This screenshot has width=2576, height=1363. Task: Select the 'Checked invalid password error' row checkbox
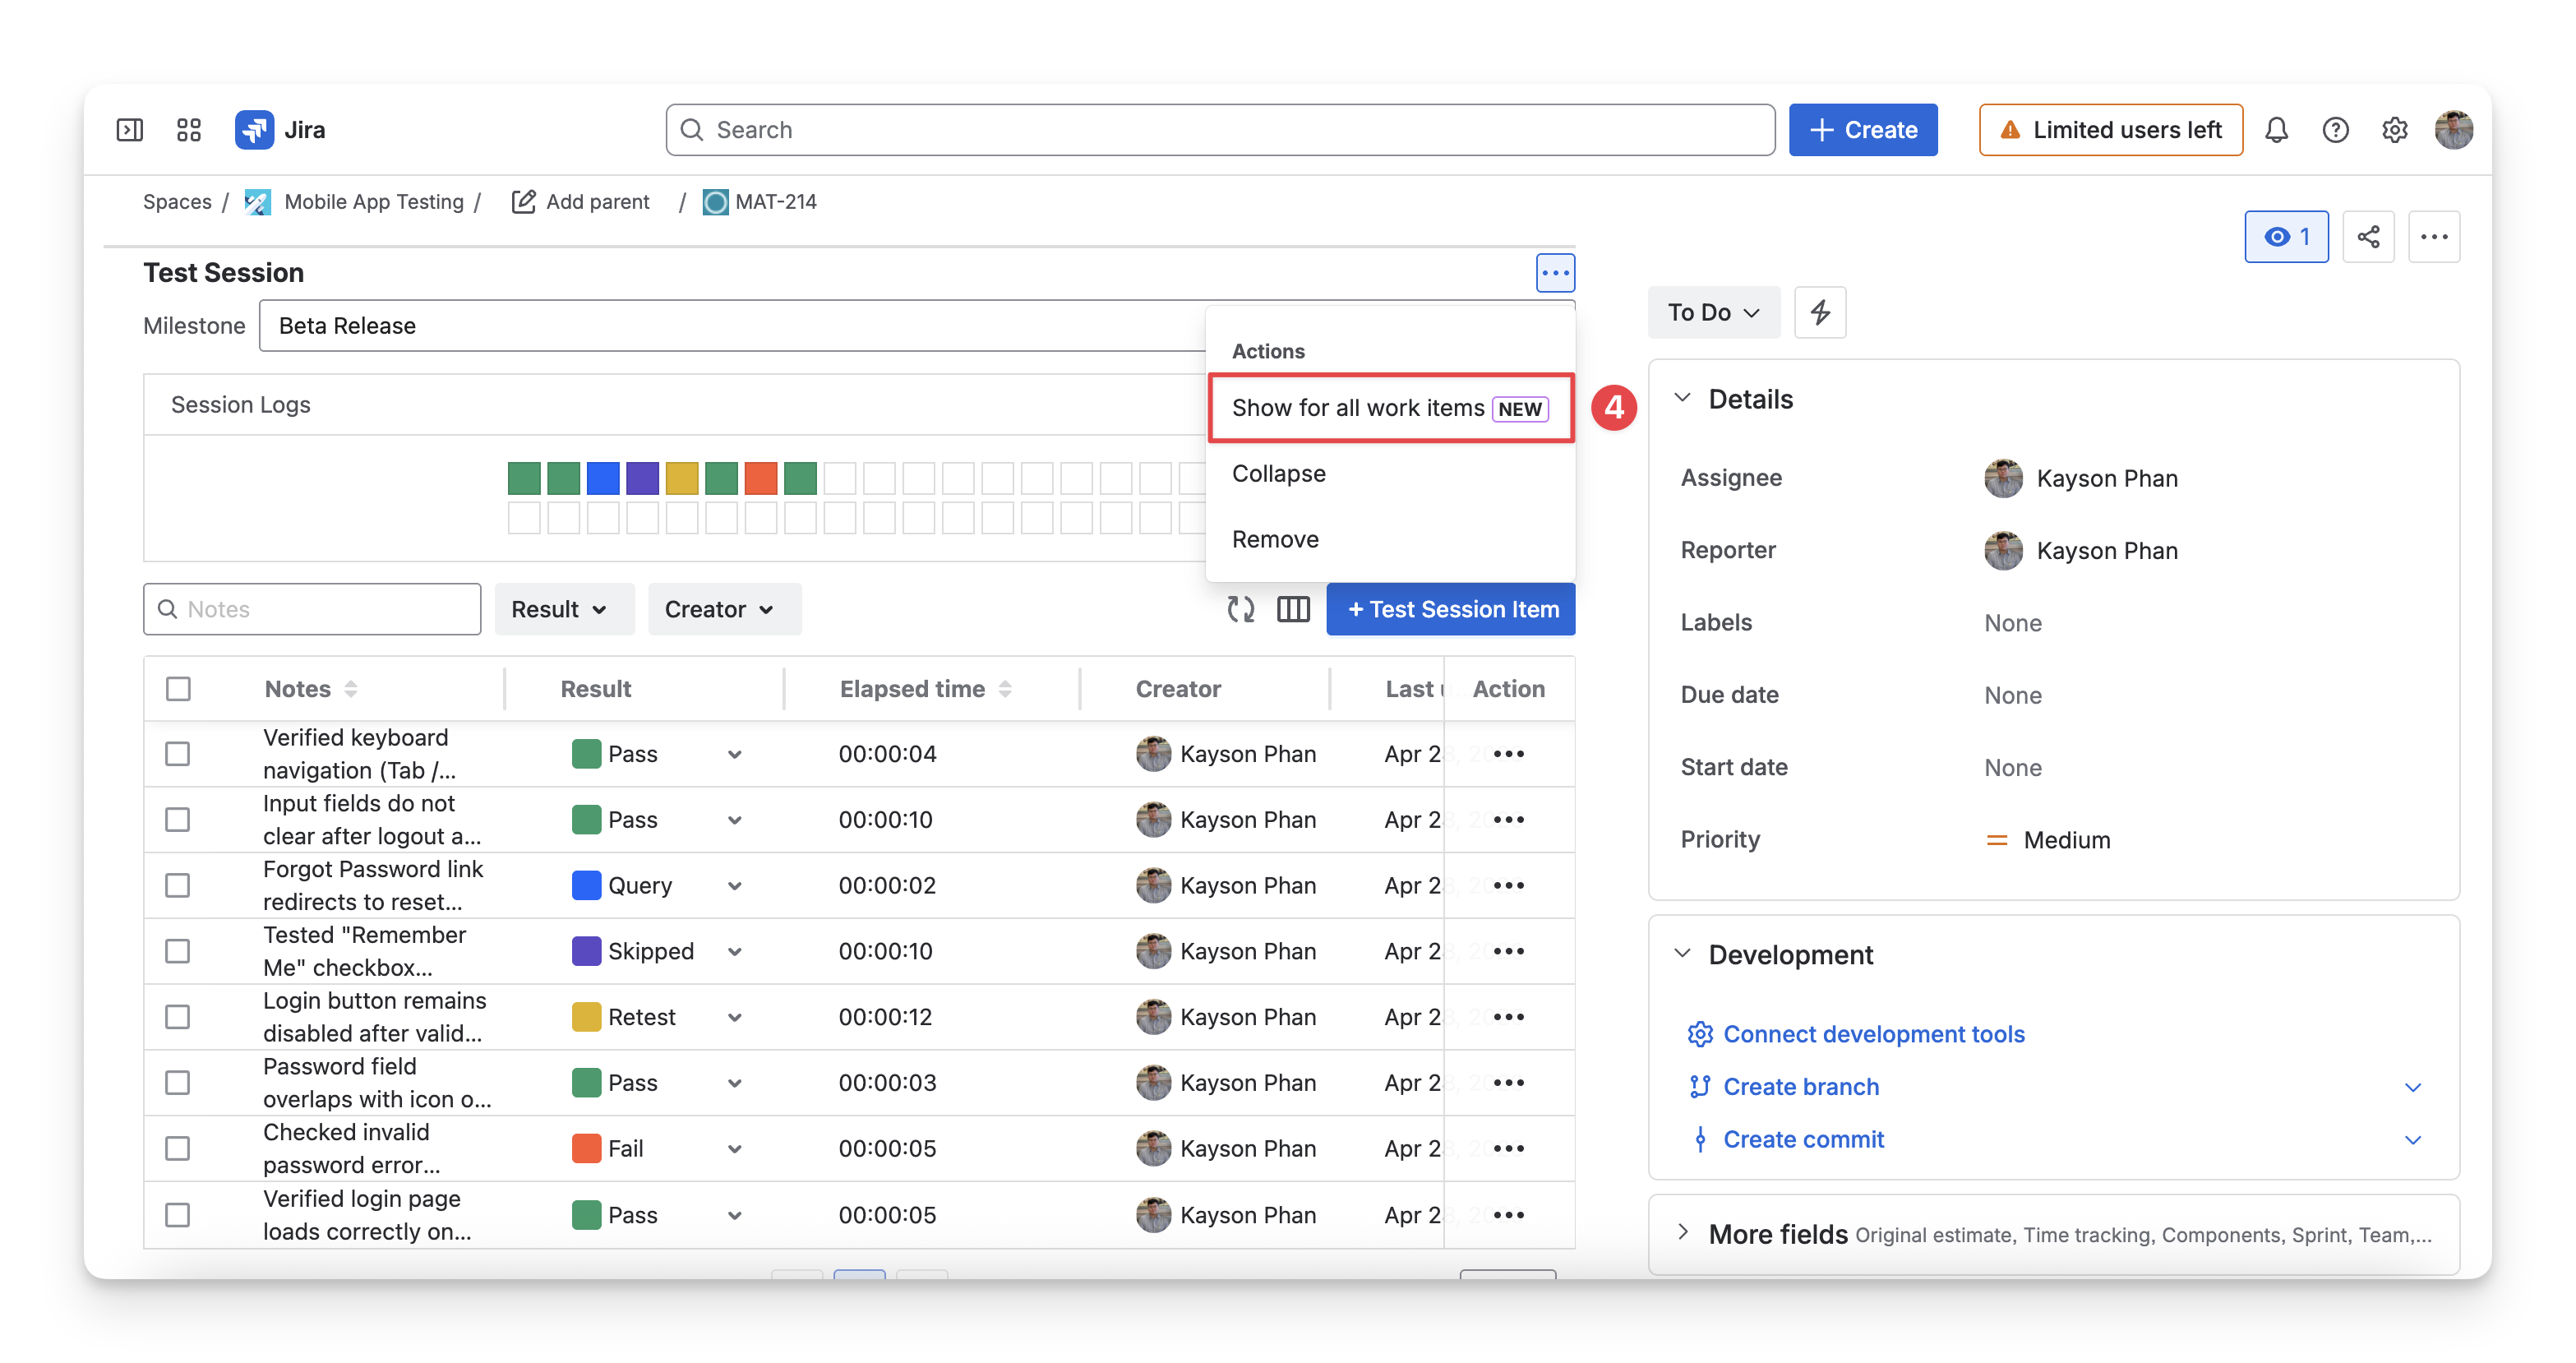[x=178, y=1149]
